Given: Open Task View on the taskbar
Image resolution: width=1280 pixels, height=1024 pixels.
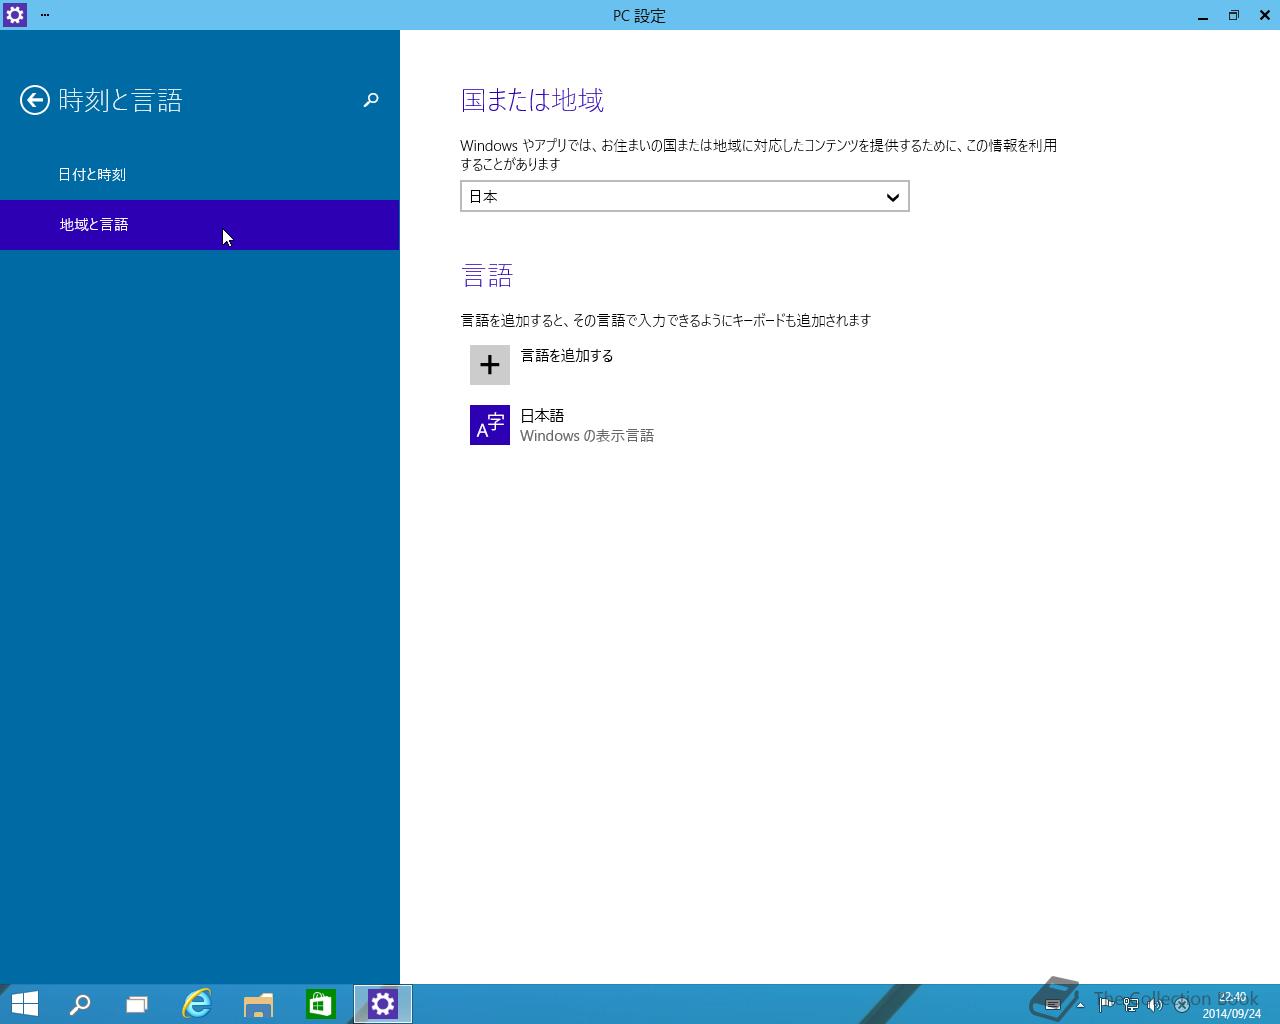Looking at the screenshot, I should tap(137, 1004).
